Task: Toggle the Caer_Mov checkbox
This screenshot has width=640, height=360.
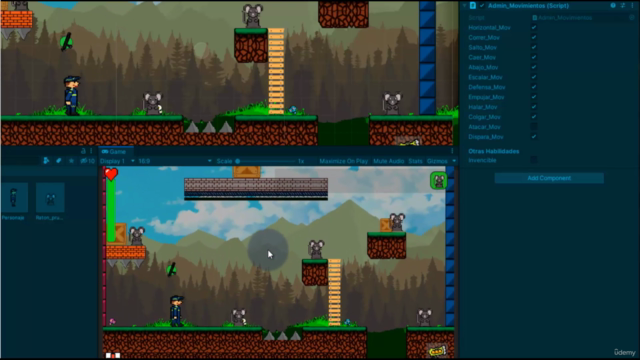Action: pyautogui.click(x=534, y=57)
